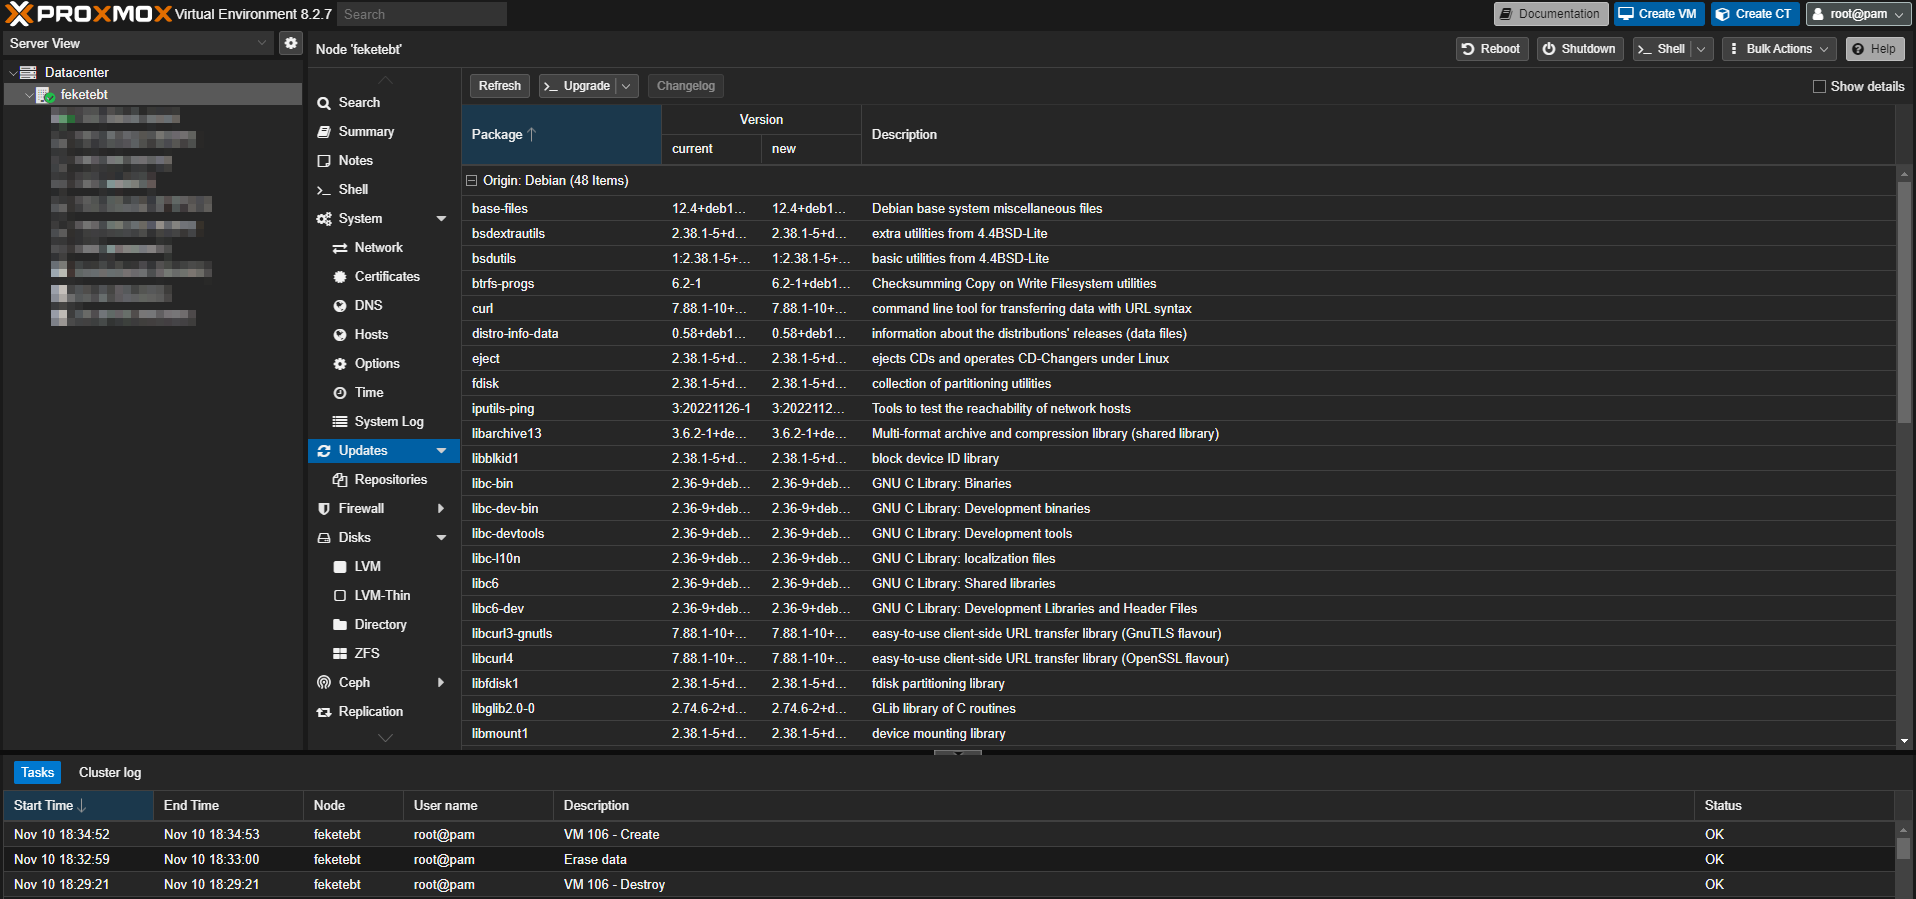Switch to the Tasks tab

point(38,773)
